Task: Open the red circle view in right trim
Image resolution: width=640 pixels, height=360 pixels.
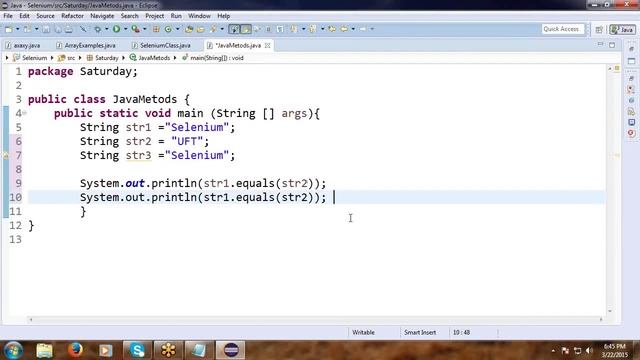Action: [x=631, y=133]
